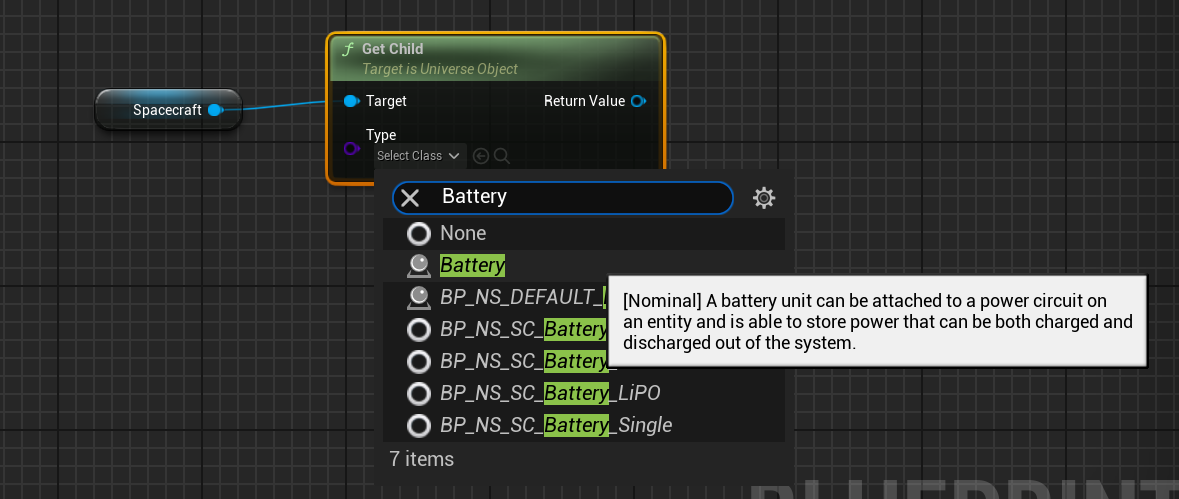Screen dimensions: 1179x499
Task: Click the Spacecraft variable output pin
Action: click(x=215, y=110)
